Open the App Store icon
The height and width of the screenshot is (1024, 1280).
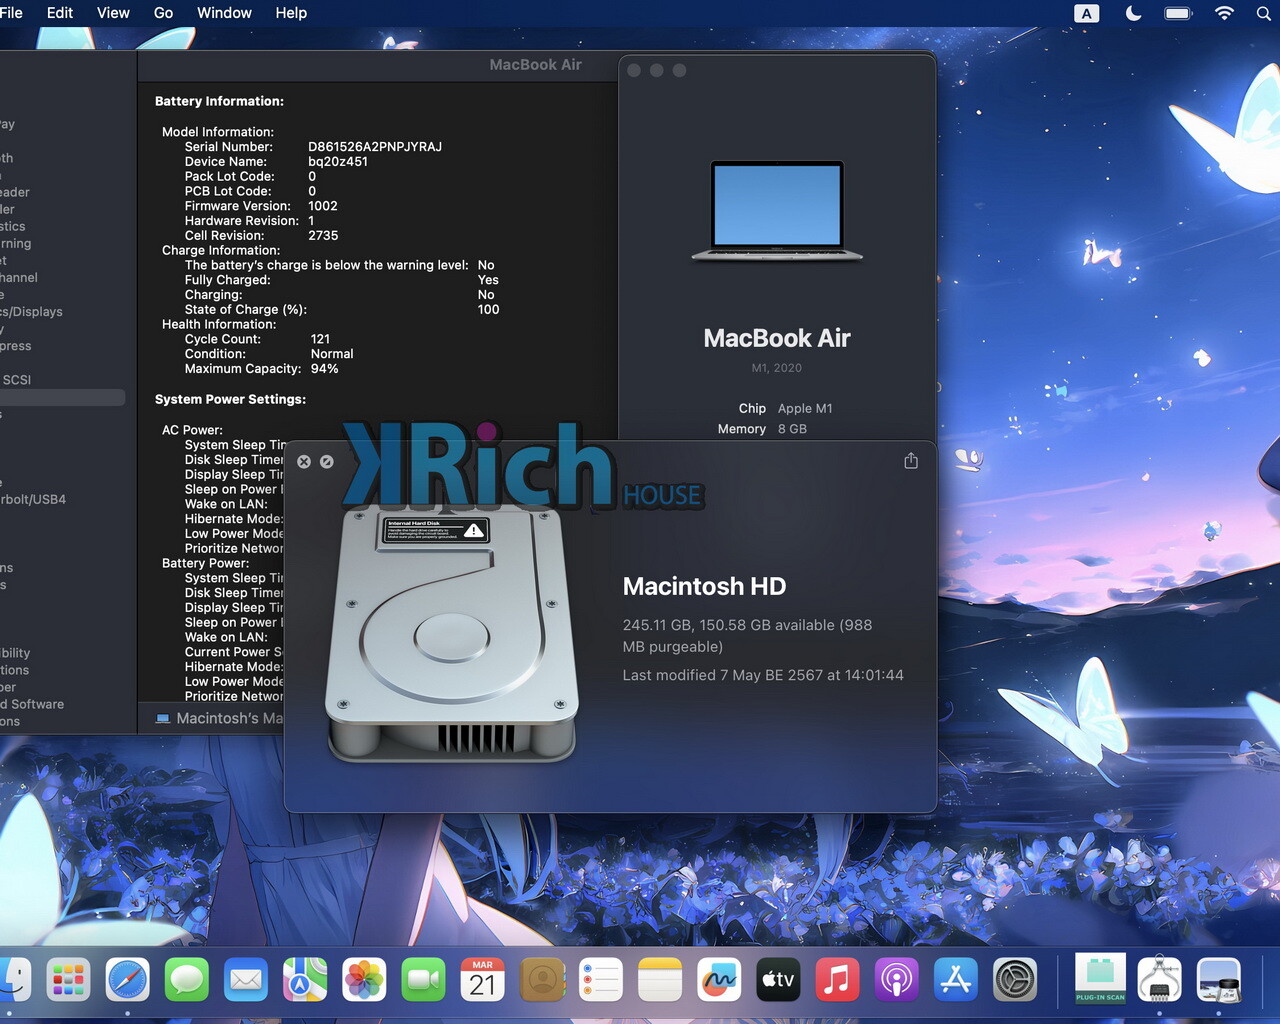point(956,980)
